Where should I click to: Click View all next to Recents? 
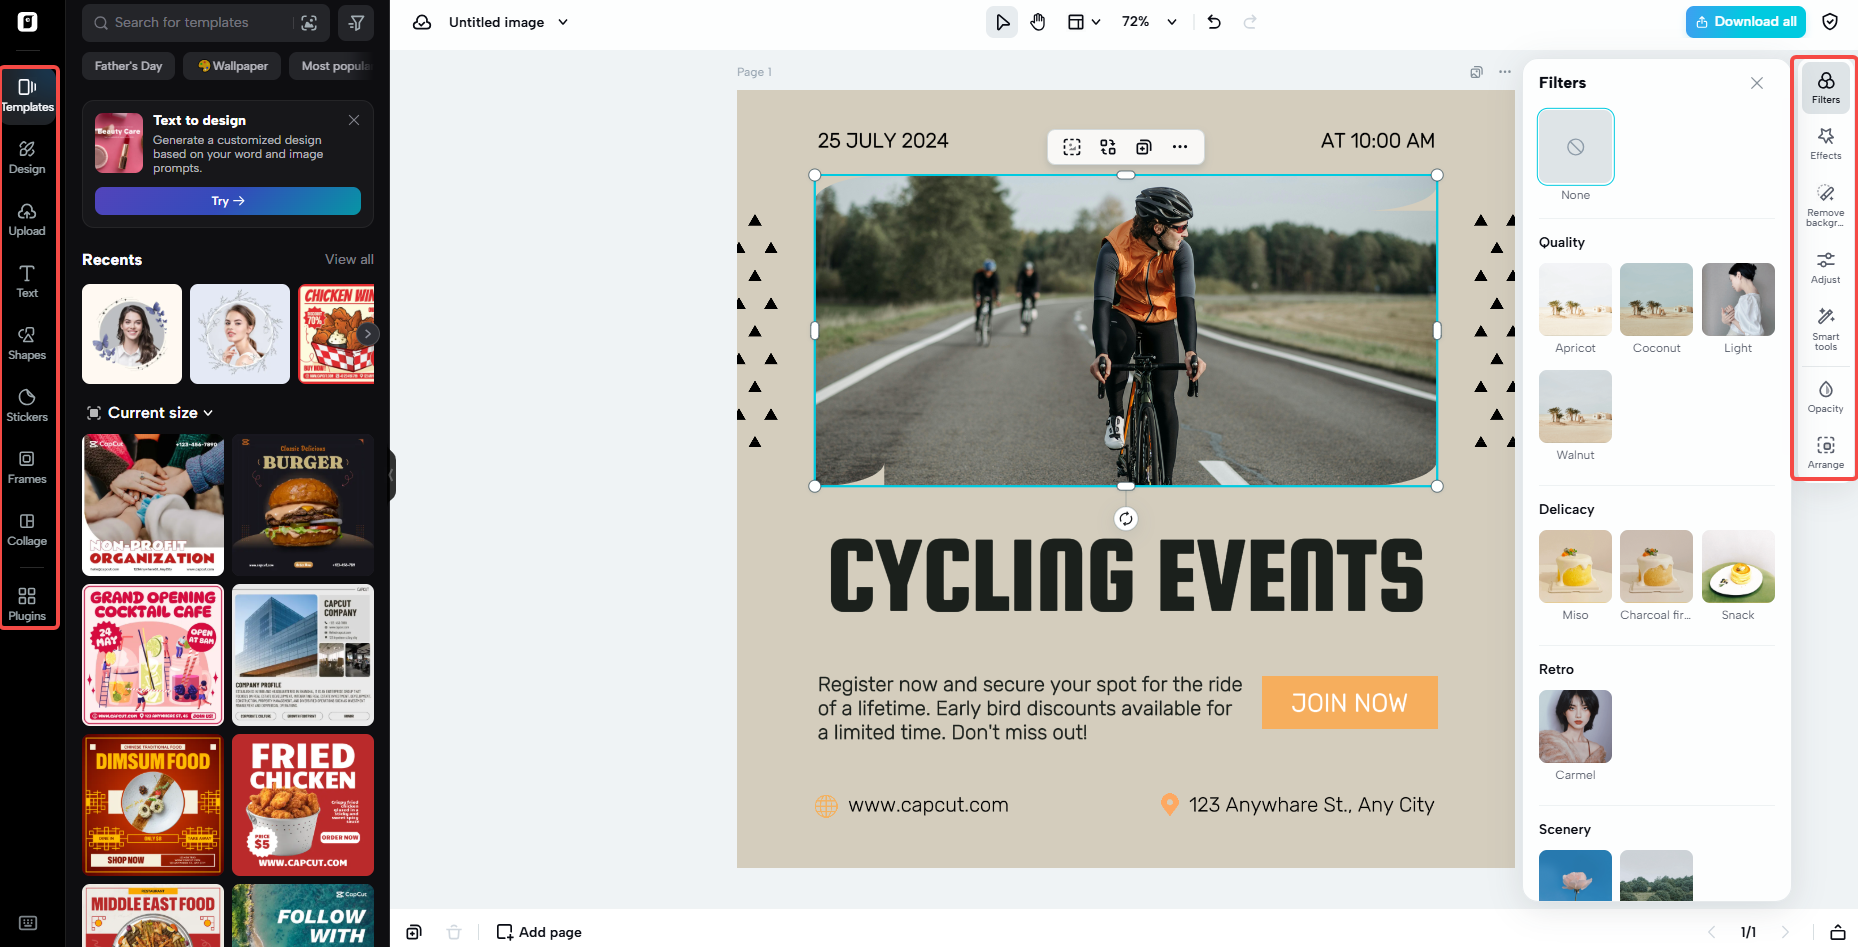(349, 259)
